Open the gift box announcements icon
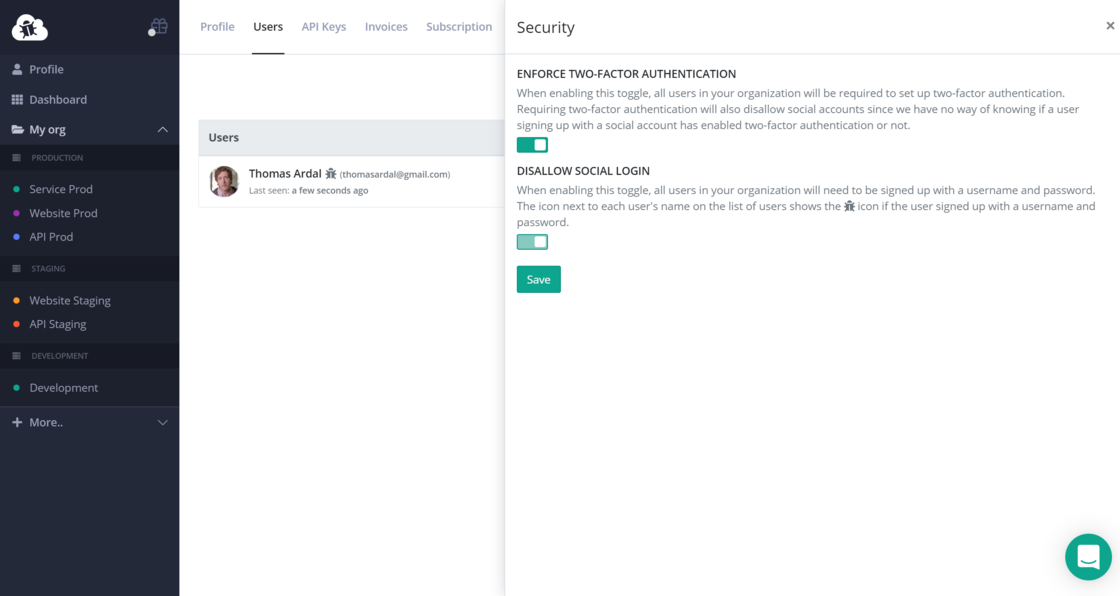1120x596 pixels. (159, 26)
